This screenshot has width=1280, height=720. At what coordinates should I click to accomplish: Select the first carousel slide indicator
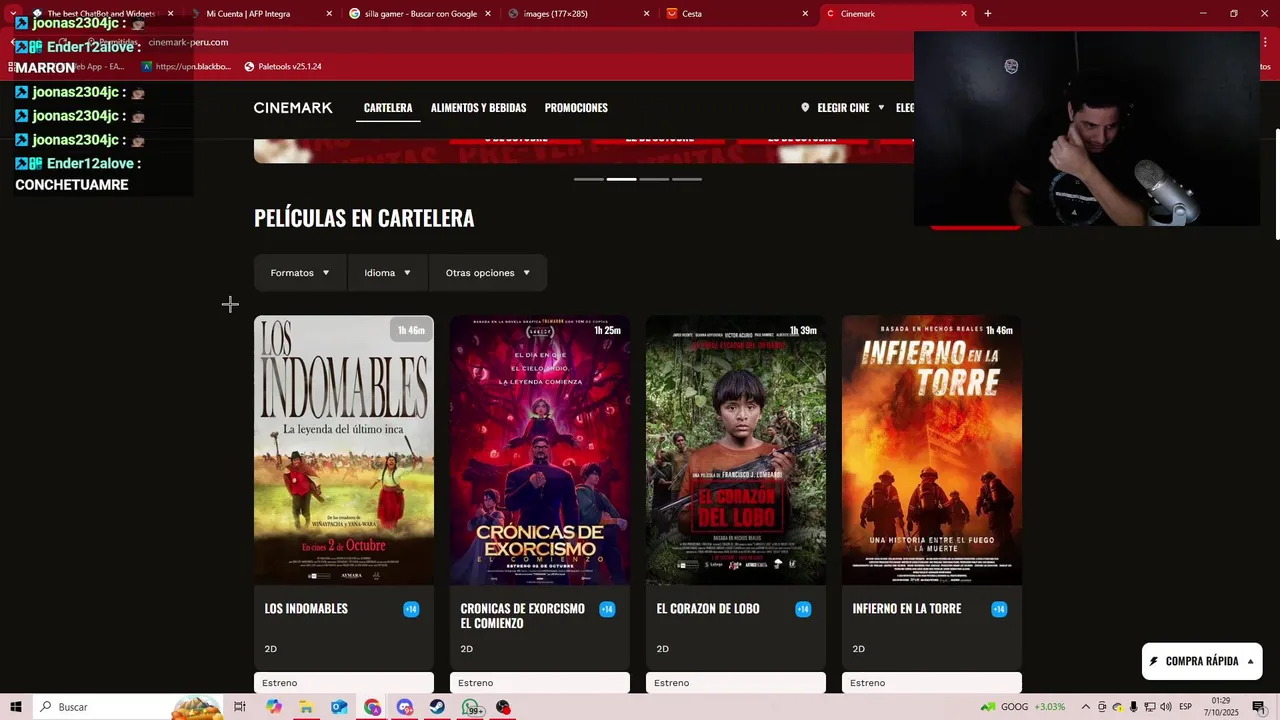tap(589, 179)
